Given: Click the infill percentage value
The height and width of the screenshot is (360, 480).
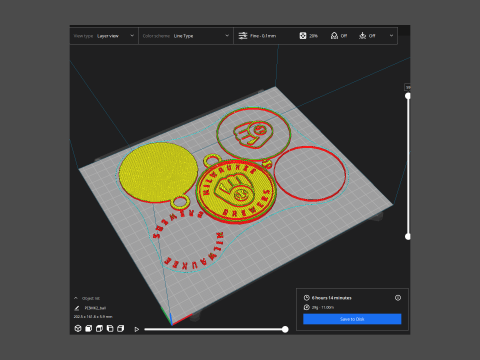Looking at the screenshot, I should tap(313, 36).
